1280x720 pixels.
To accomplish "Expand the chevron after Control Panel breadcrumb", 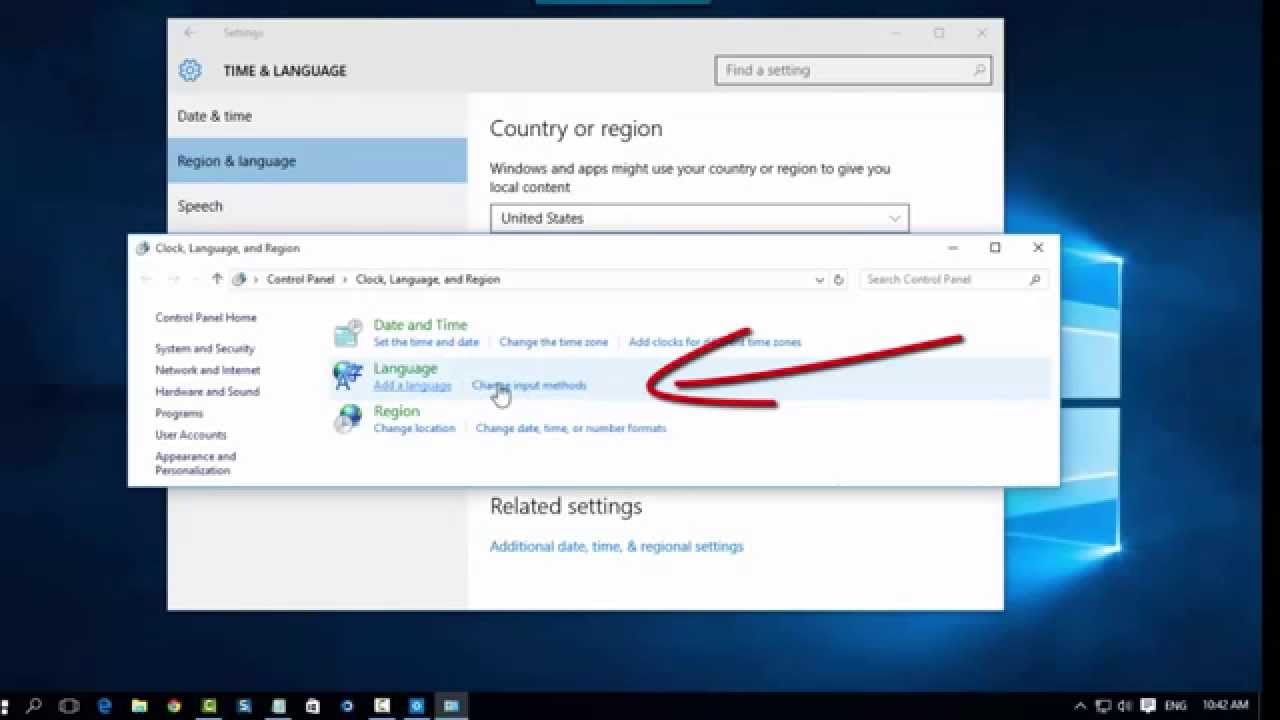I will pyautogui.click(x=345, y=280).
